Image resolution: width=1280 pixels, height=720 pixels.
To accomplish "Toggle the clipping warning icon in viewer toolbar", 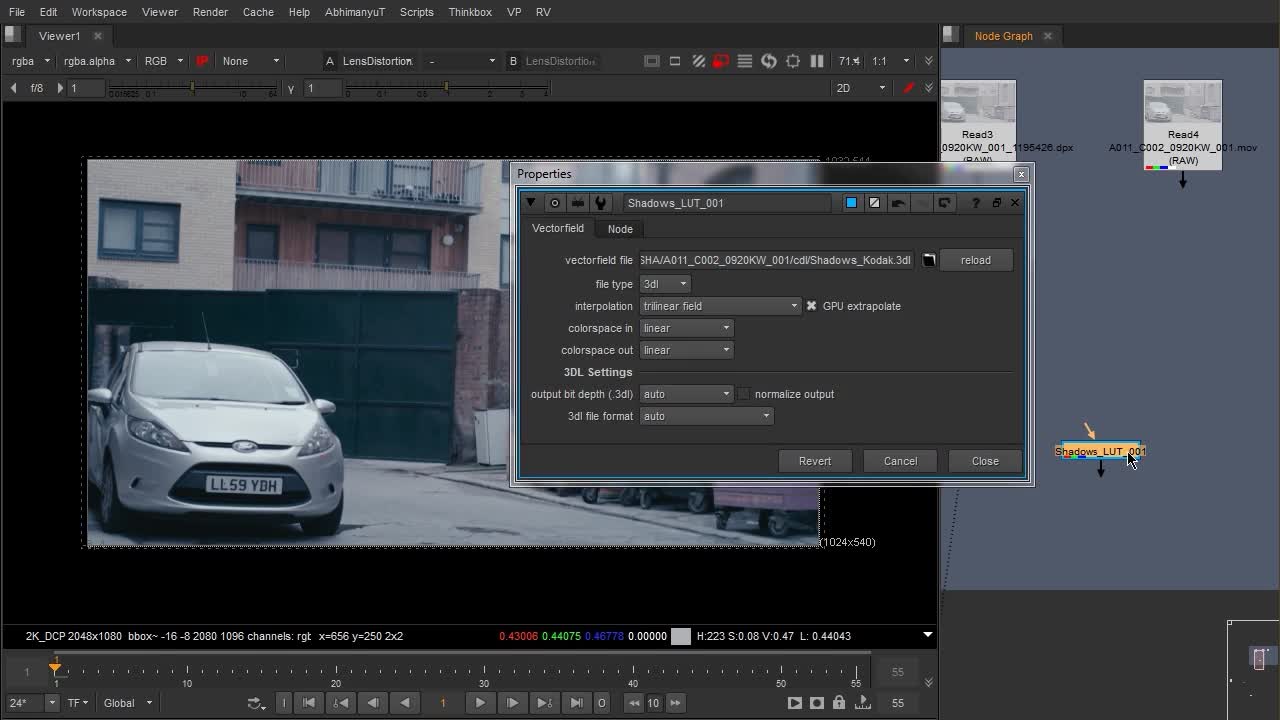I will pyautogui.click(x=652, y=61).
